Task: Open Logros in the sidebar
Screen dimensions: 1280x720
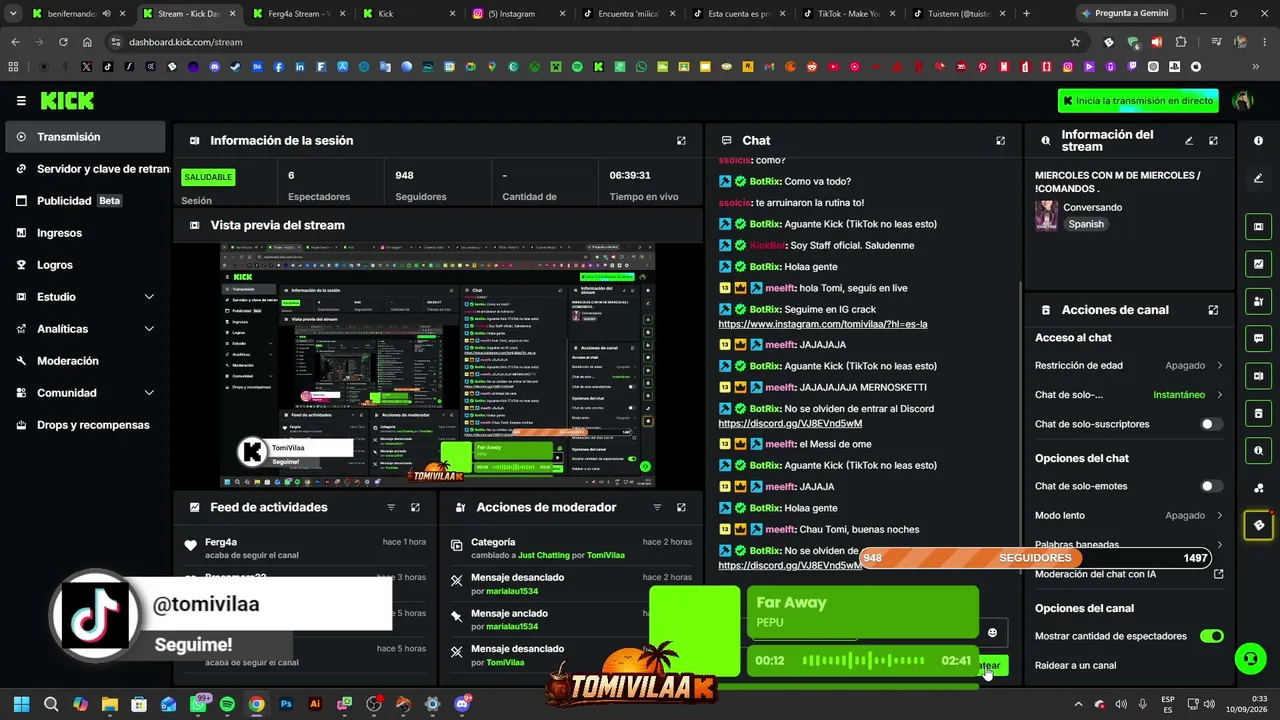Action: point(85,265)
